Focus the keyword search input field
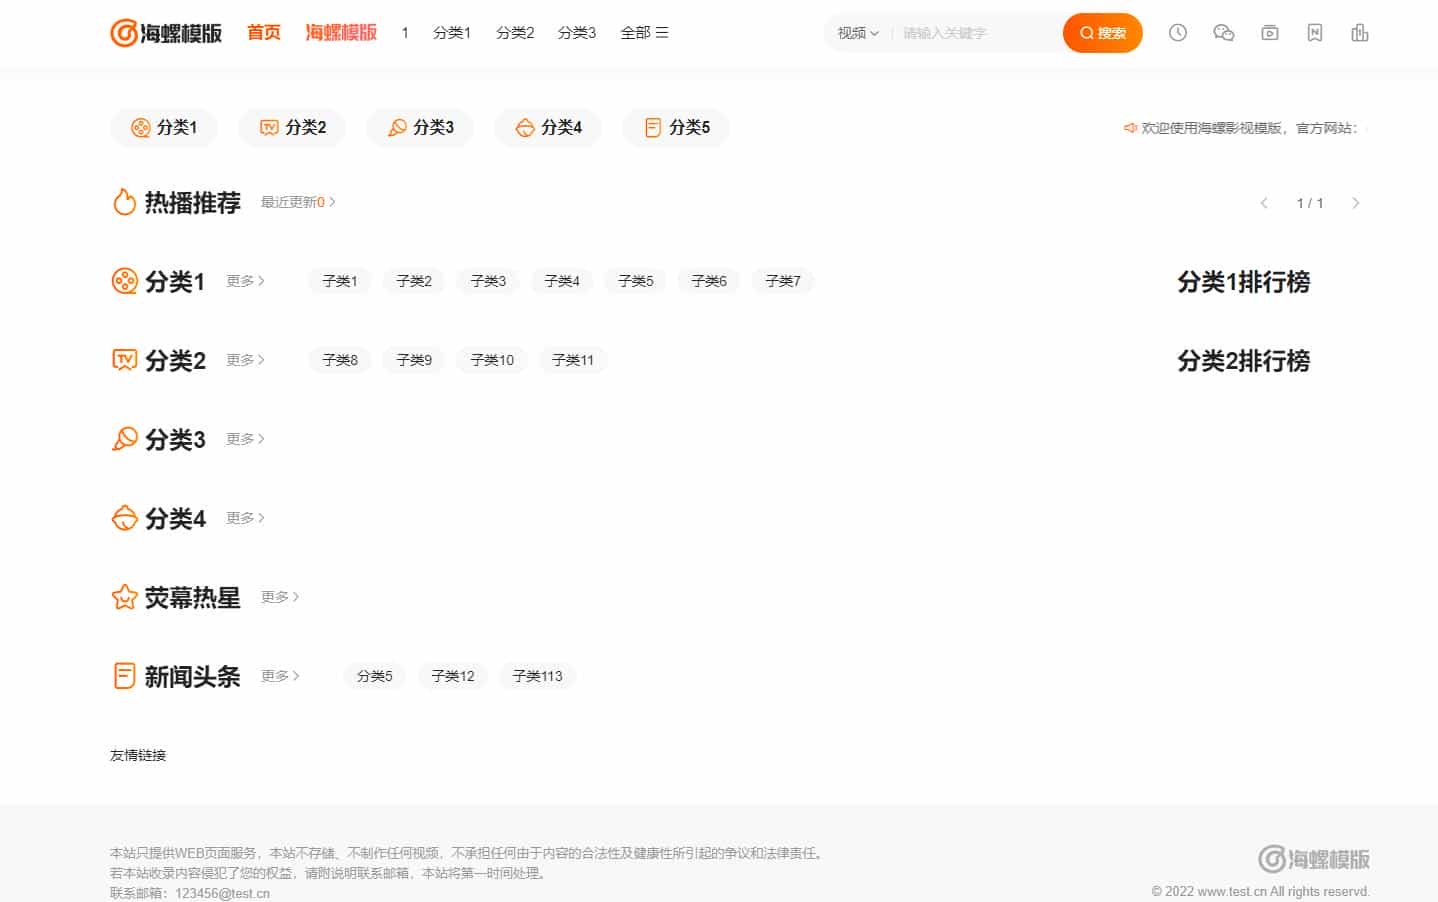This screenshot has width=1438, height=902. point(975,33)
